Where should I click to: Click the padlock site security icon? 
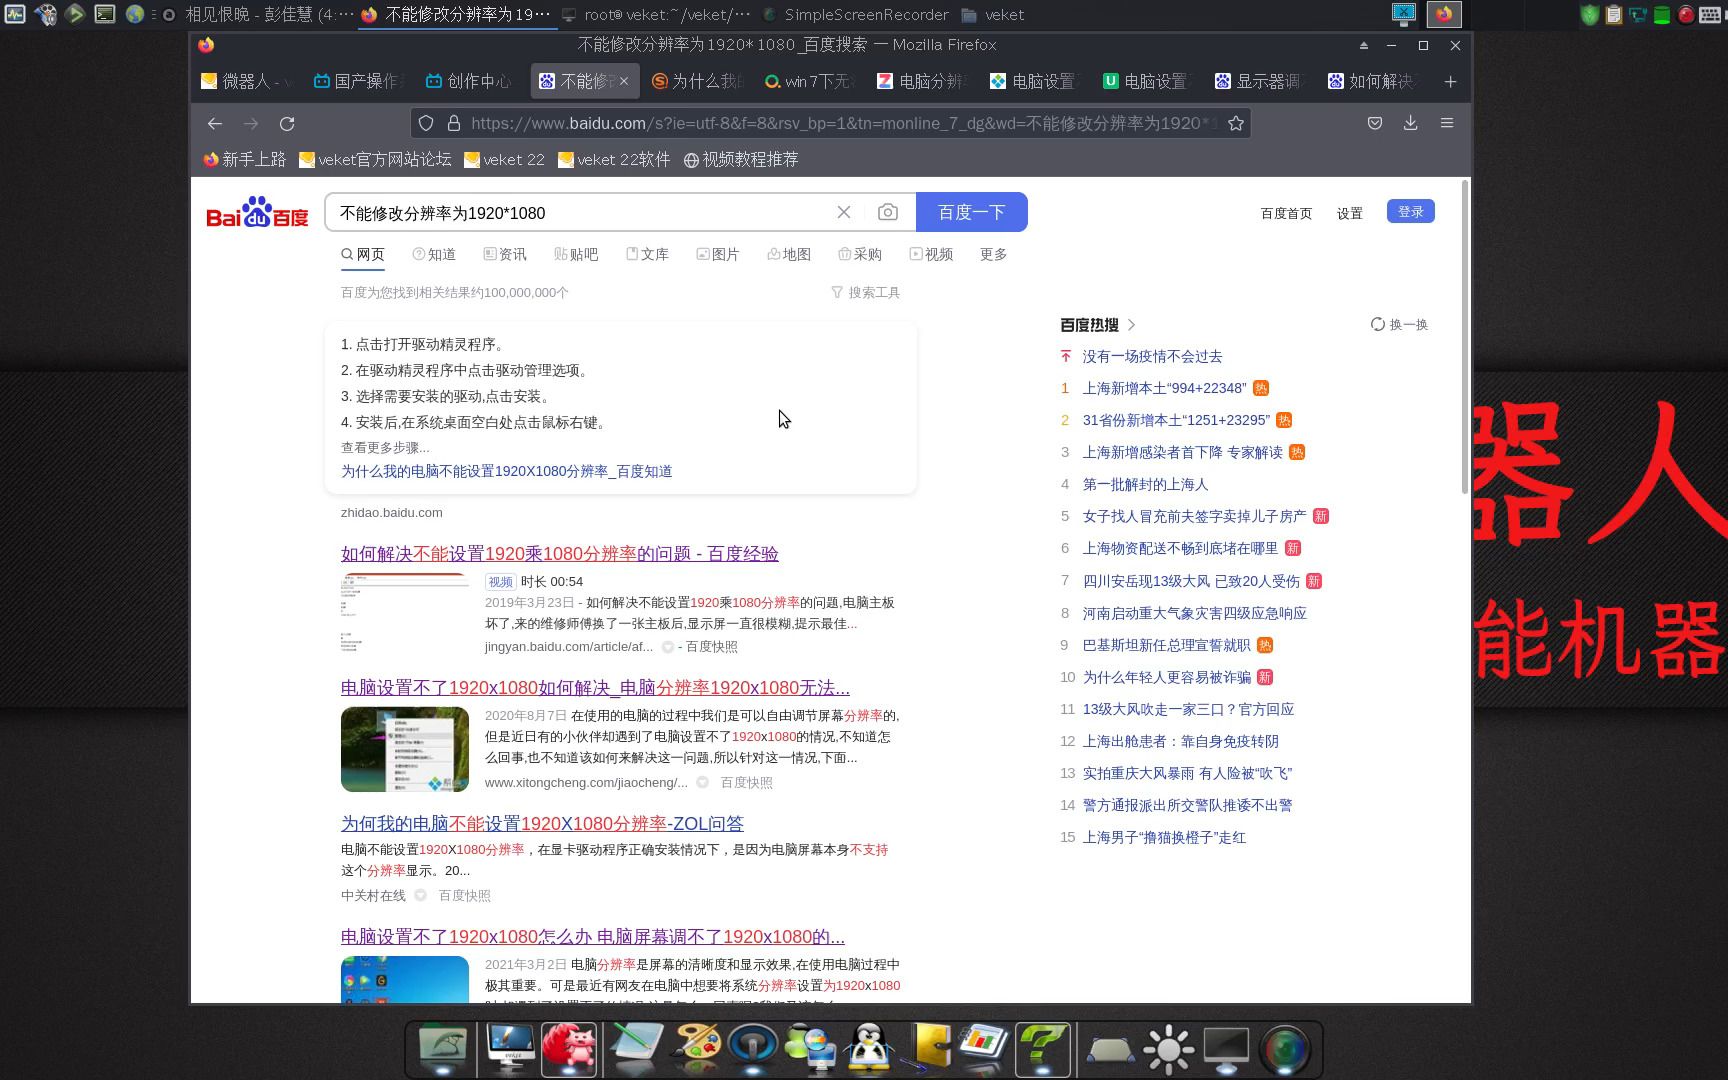454,123
